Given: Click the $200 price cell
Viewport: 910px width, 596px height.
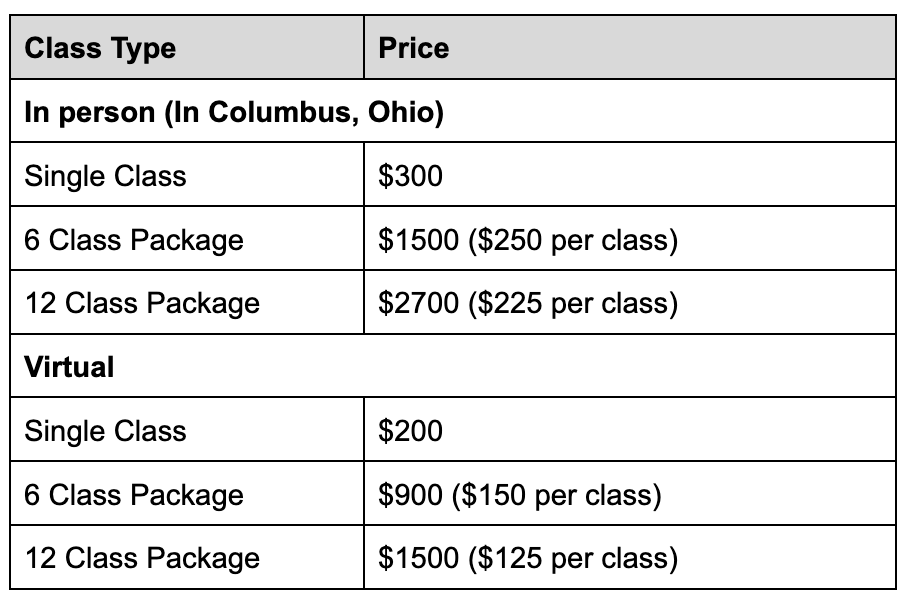Looking at the screenshot, I should point(630,430).
